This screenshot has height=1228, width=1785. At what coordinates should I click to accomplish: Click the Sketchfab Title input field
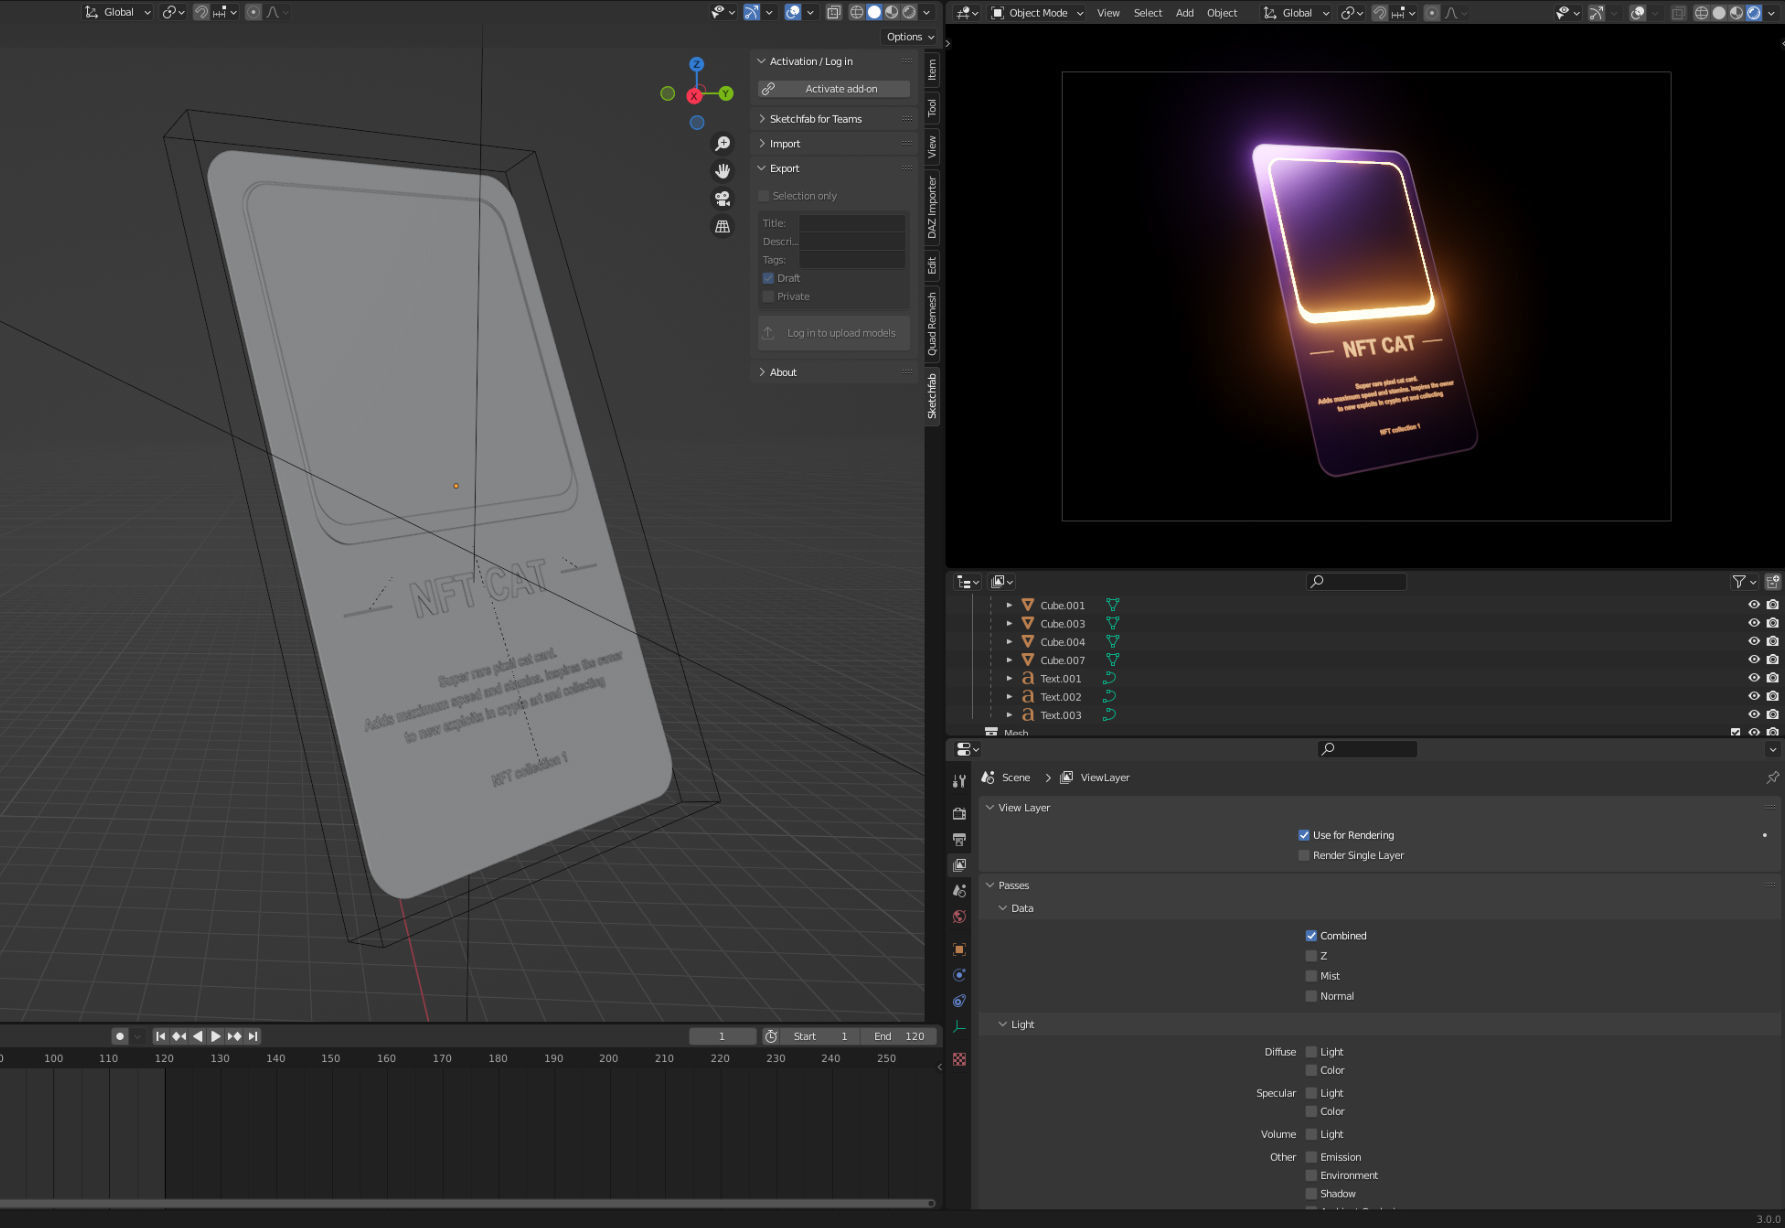pos(852,223)
